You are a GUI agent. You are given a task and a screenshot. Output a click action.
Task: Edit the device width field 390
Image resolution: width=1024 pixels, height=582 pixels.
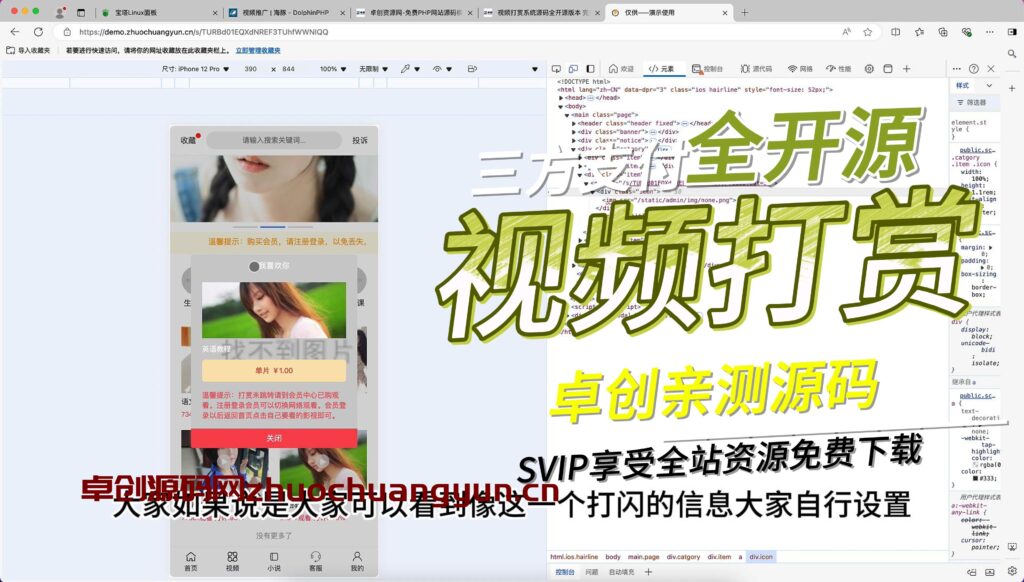tap(251, 69)
